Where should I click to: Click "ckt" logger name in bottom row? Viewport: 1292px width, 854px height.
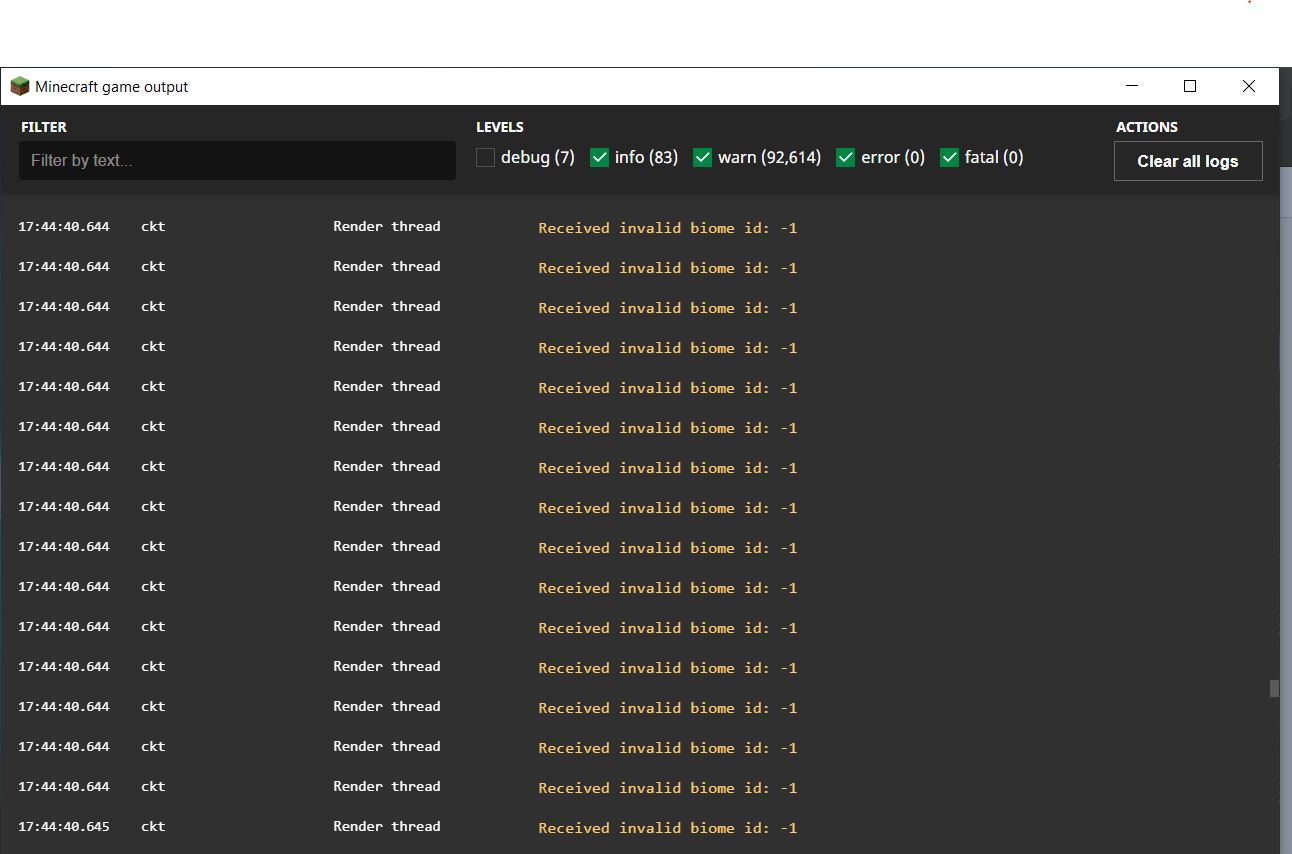coord(153,827)
